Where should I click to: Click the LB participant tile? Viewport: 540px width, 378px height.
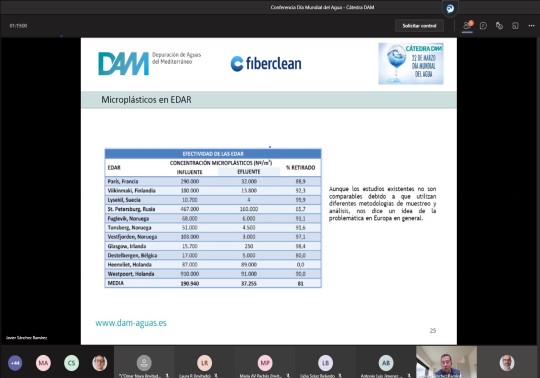[325, 362]
